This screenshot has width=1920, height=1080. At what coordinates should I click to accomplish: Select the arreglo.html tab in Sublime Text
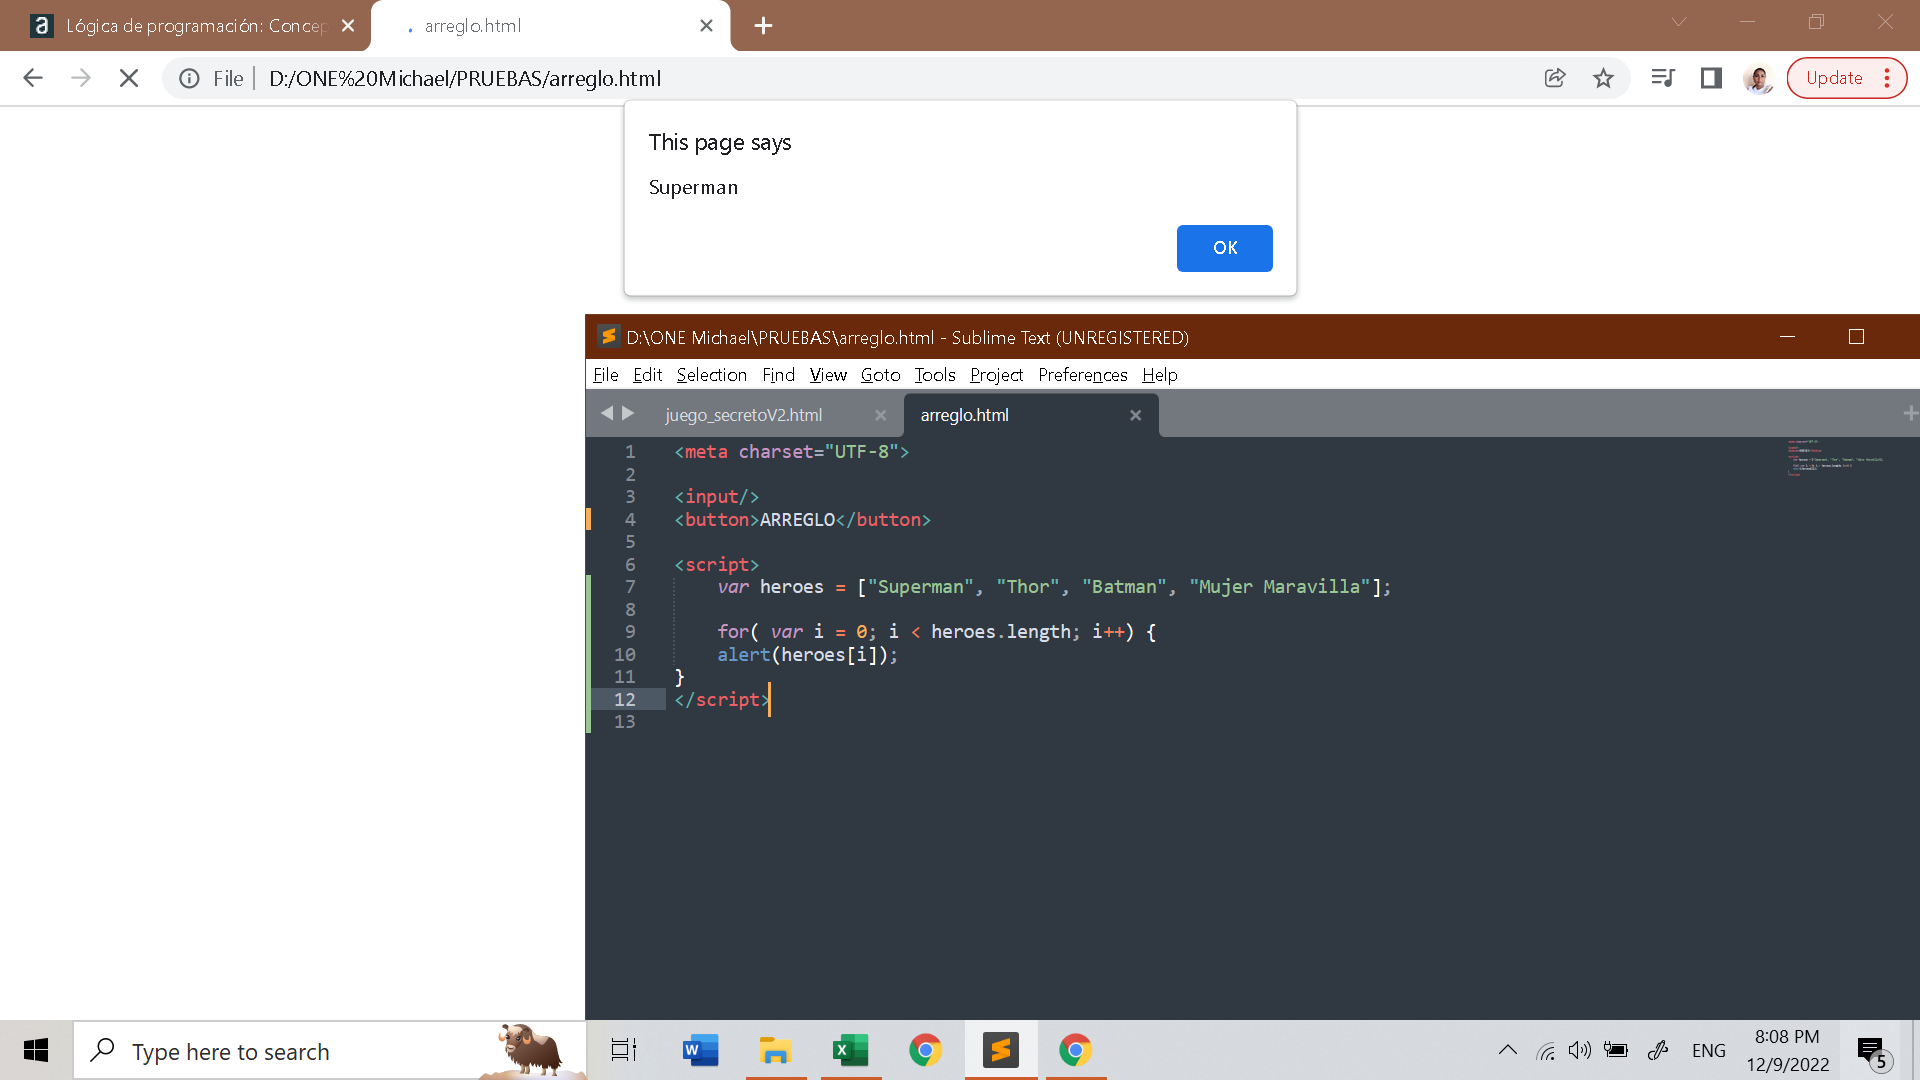click(963, 414)
